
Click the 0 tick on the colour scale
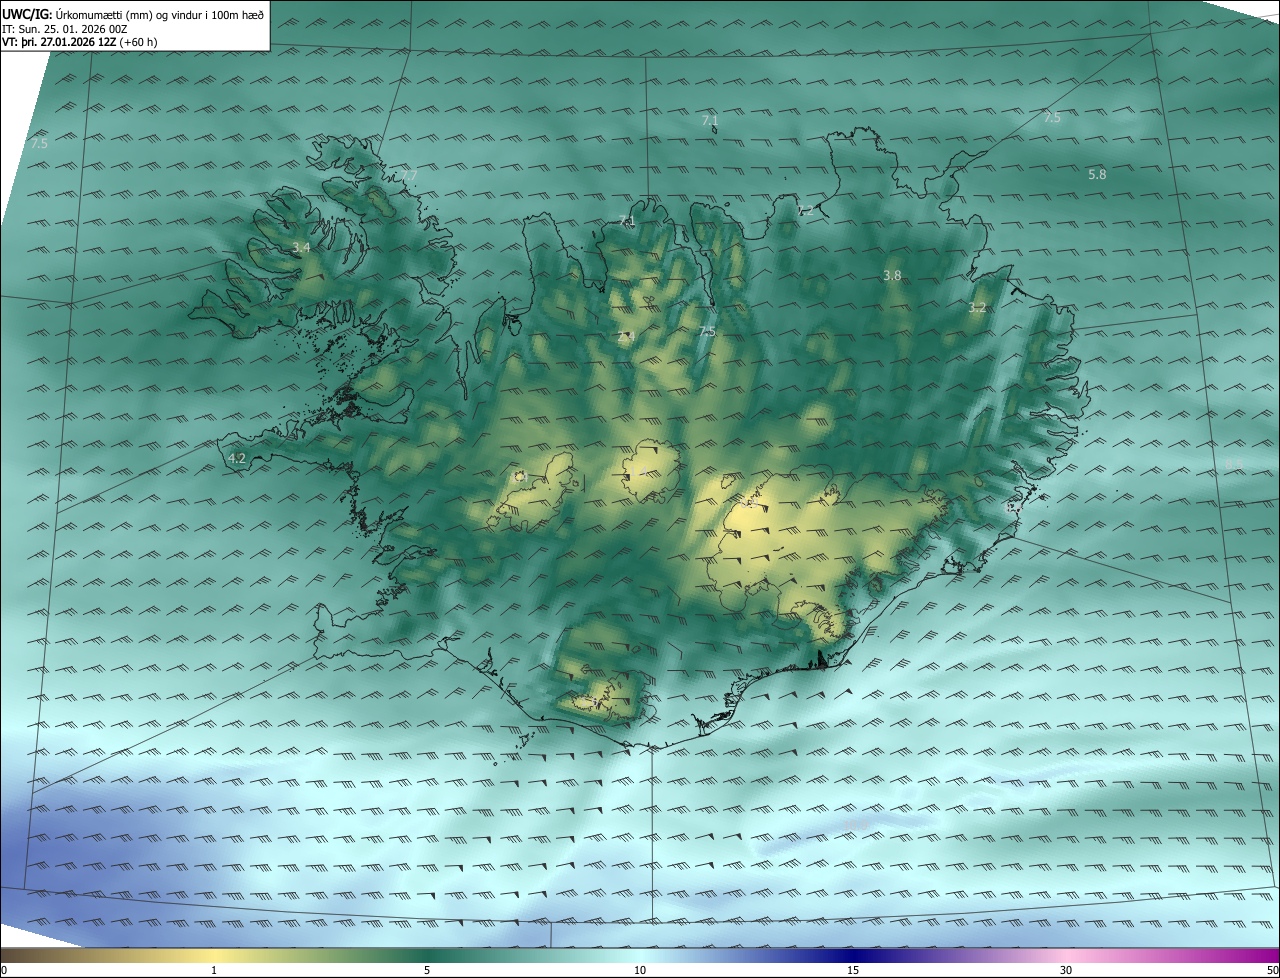coord(4,970)
